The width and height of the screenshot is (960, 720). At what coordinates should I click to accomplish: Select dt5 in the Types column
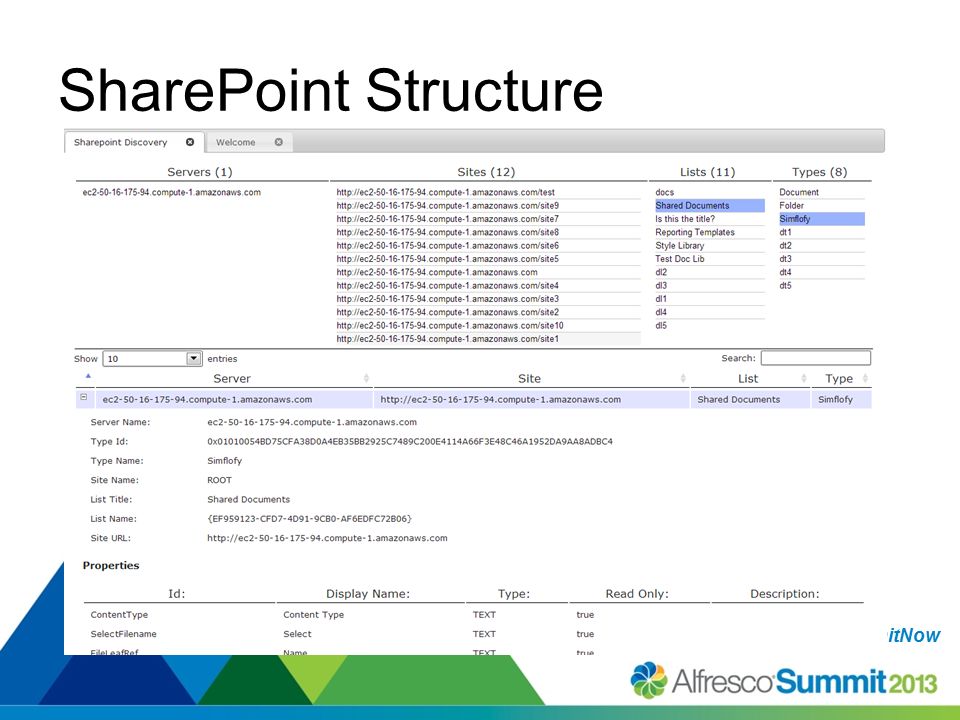pos(786,286)
